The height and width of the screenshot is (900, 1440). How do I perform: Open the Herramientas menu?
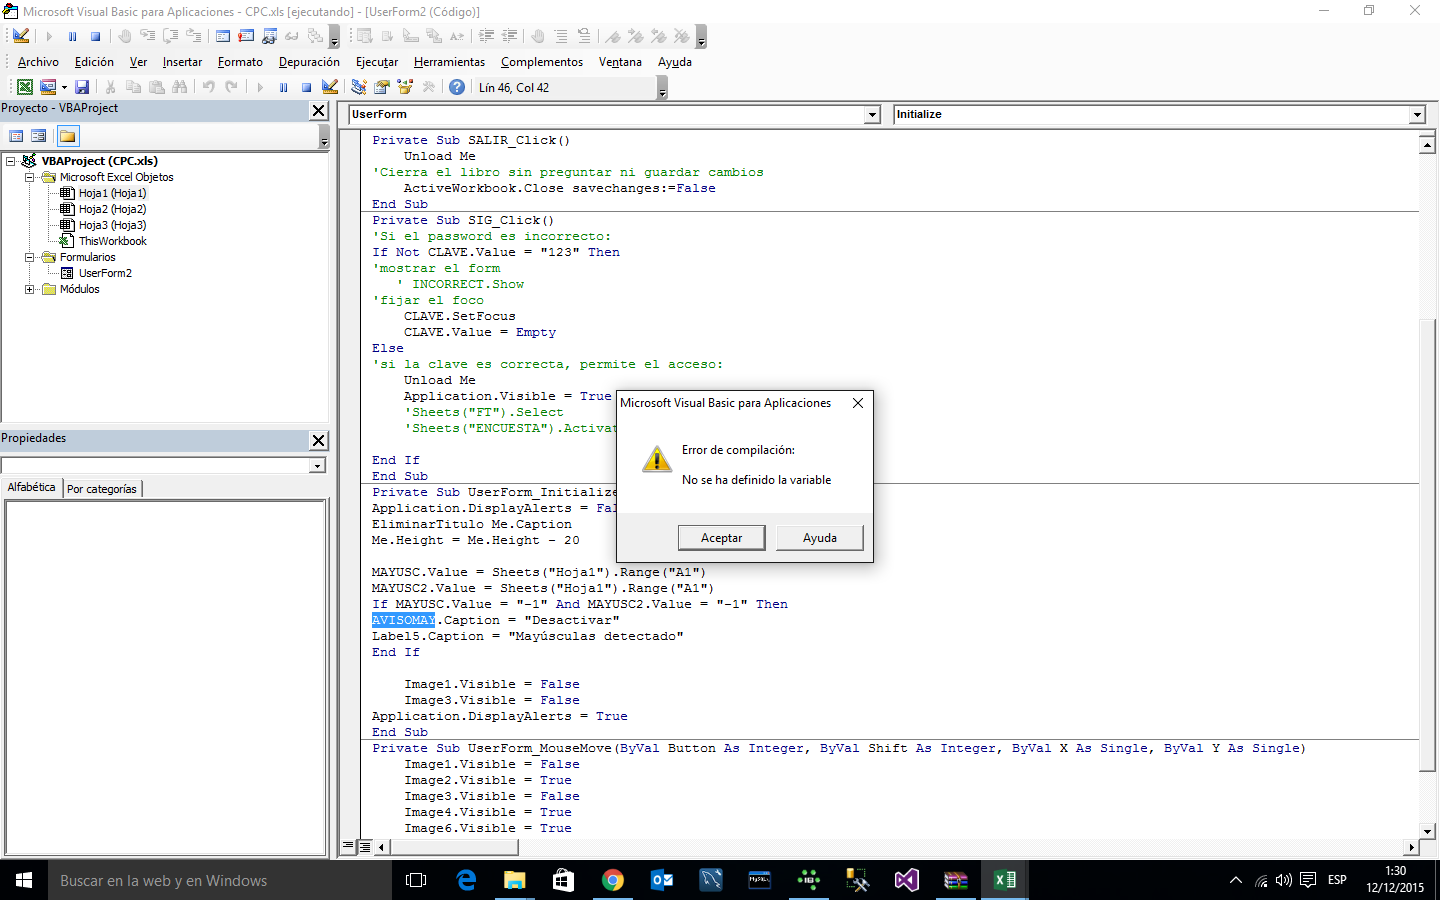(x=449, y=62)
